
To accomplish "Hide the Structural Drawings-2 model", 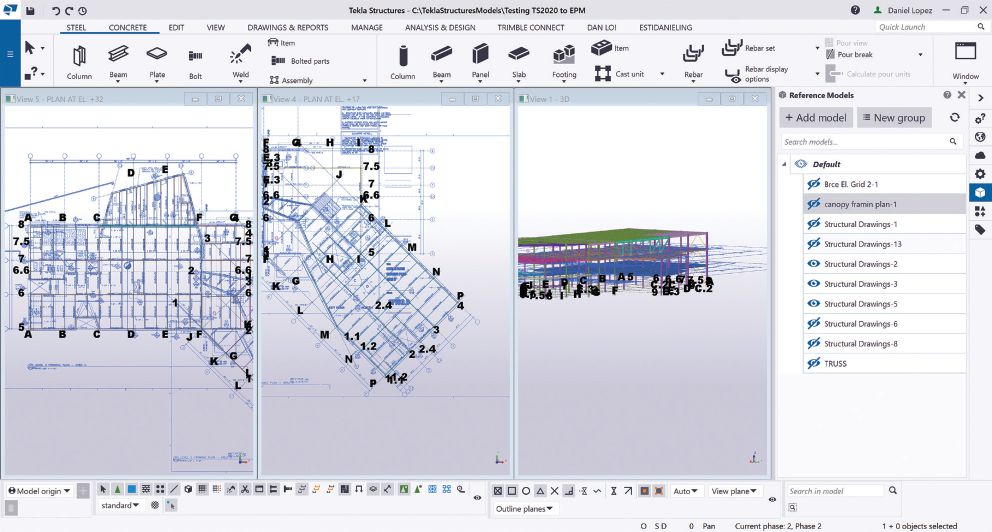I will [x=813, y=264].
